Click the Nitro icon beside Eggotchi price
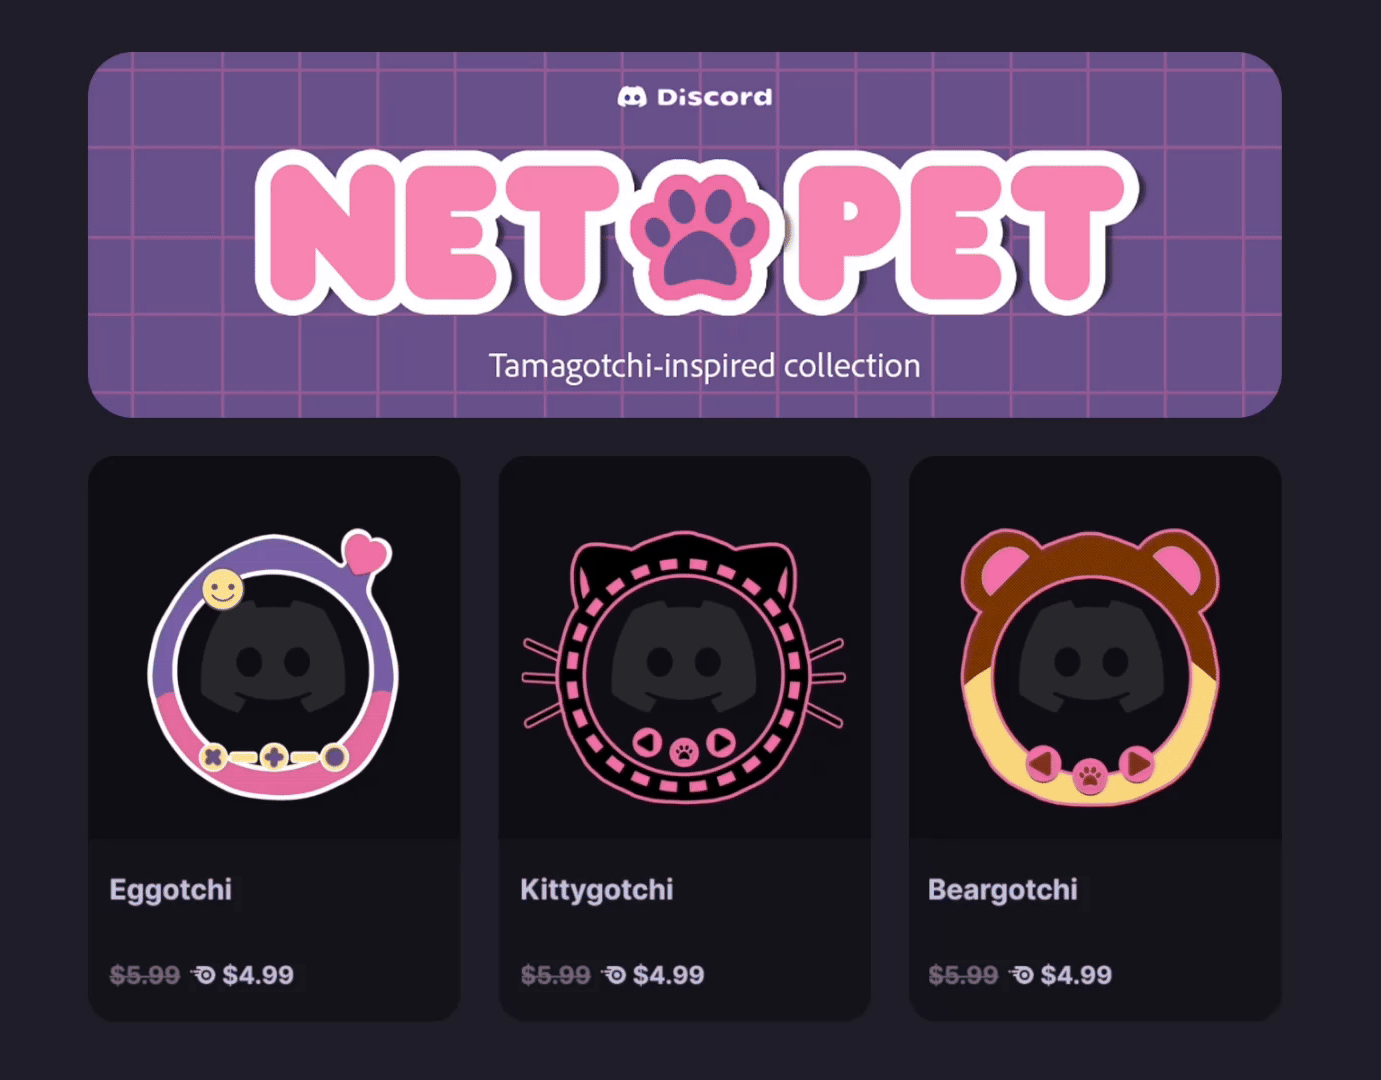 coord(203,974)
